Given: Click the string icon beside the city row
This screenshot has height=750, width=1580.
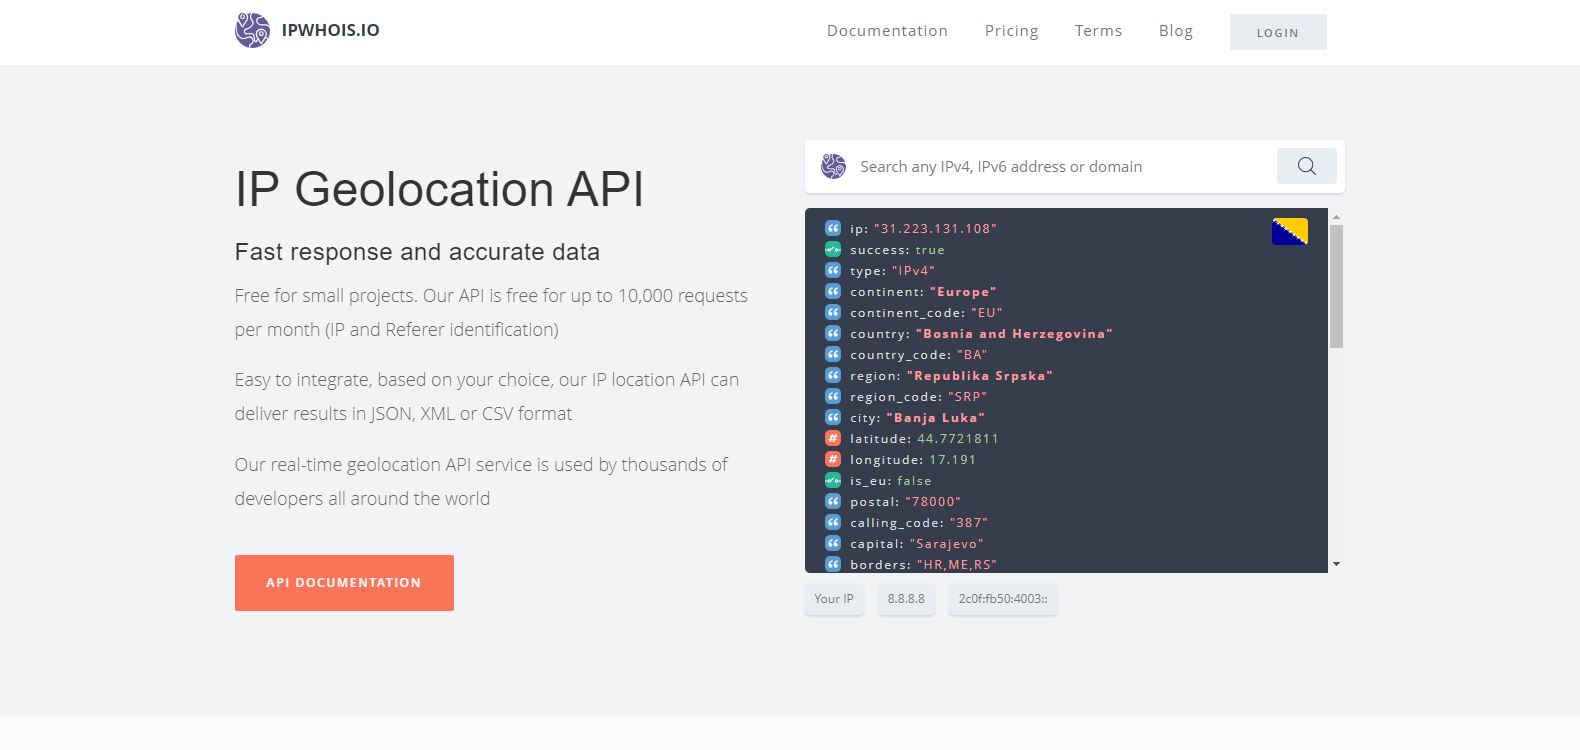Looking at the screenshot, I should click(833, 417).
